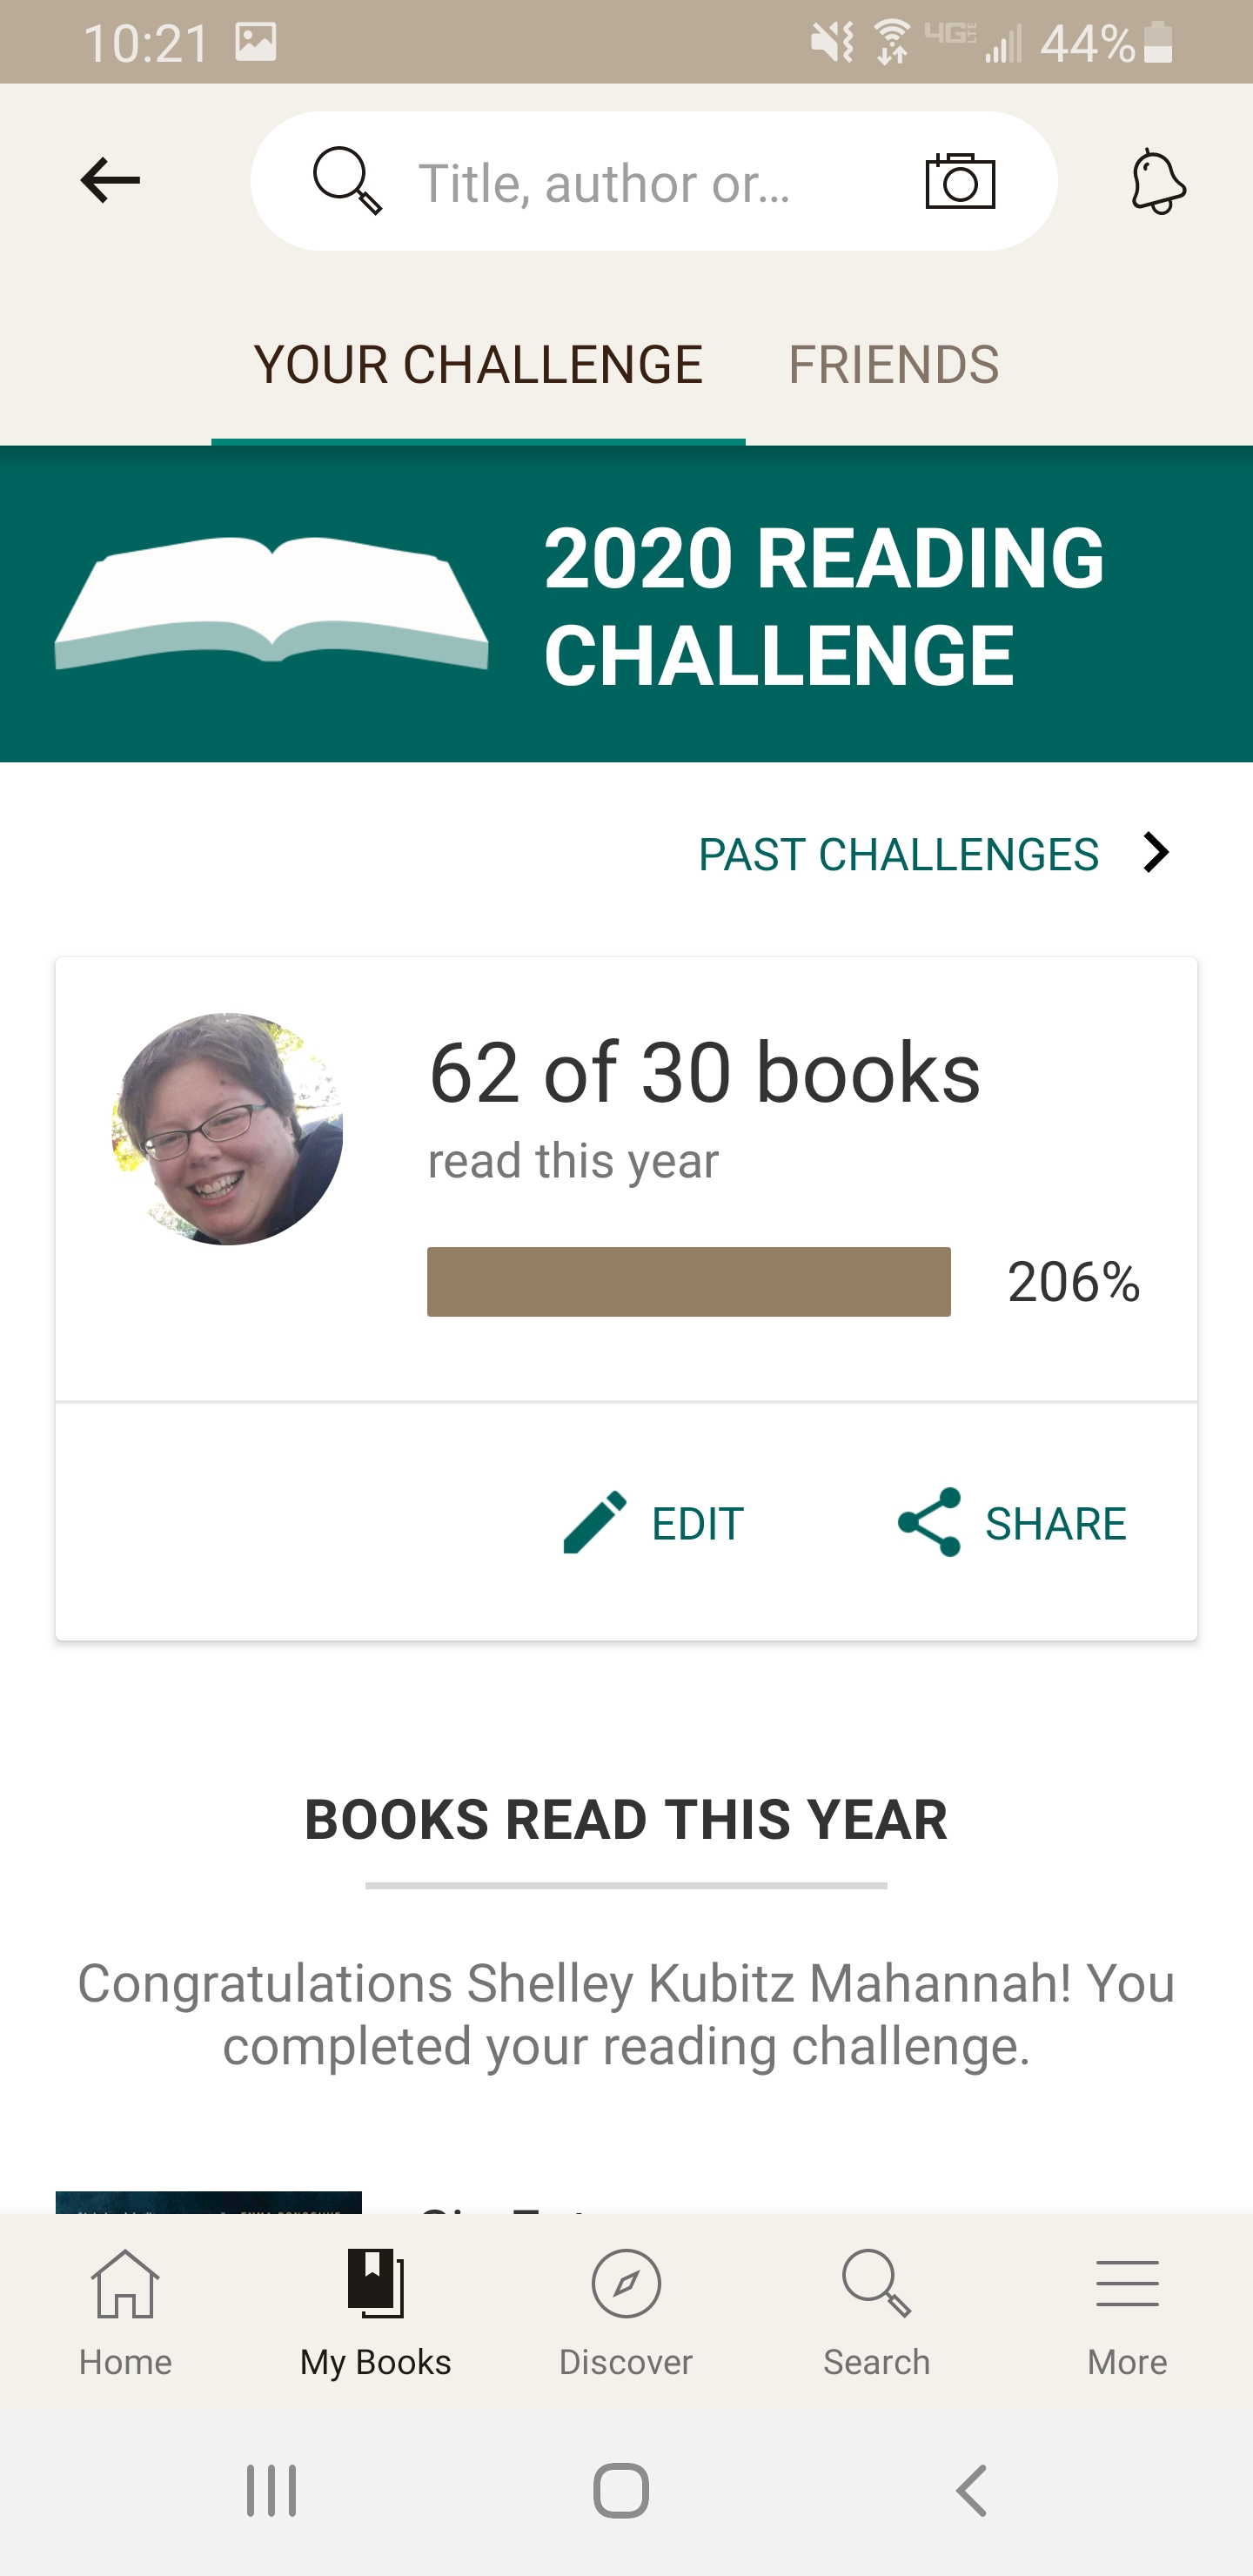Screen dimensions: 1253x2576
Task: Switch to the Friends tab
Action: (893, 365)
